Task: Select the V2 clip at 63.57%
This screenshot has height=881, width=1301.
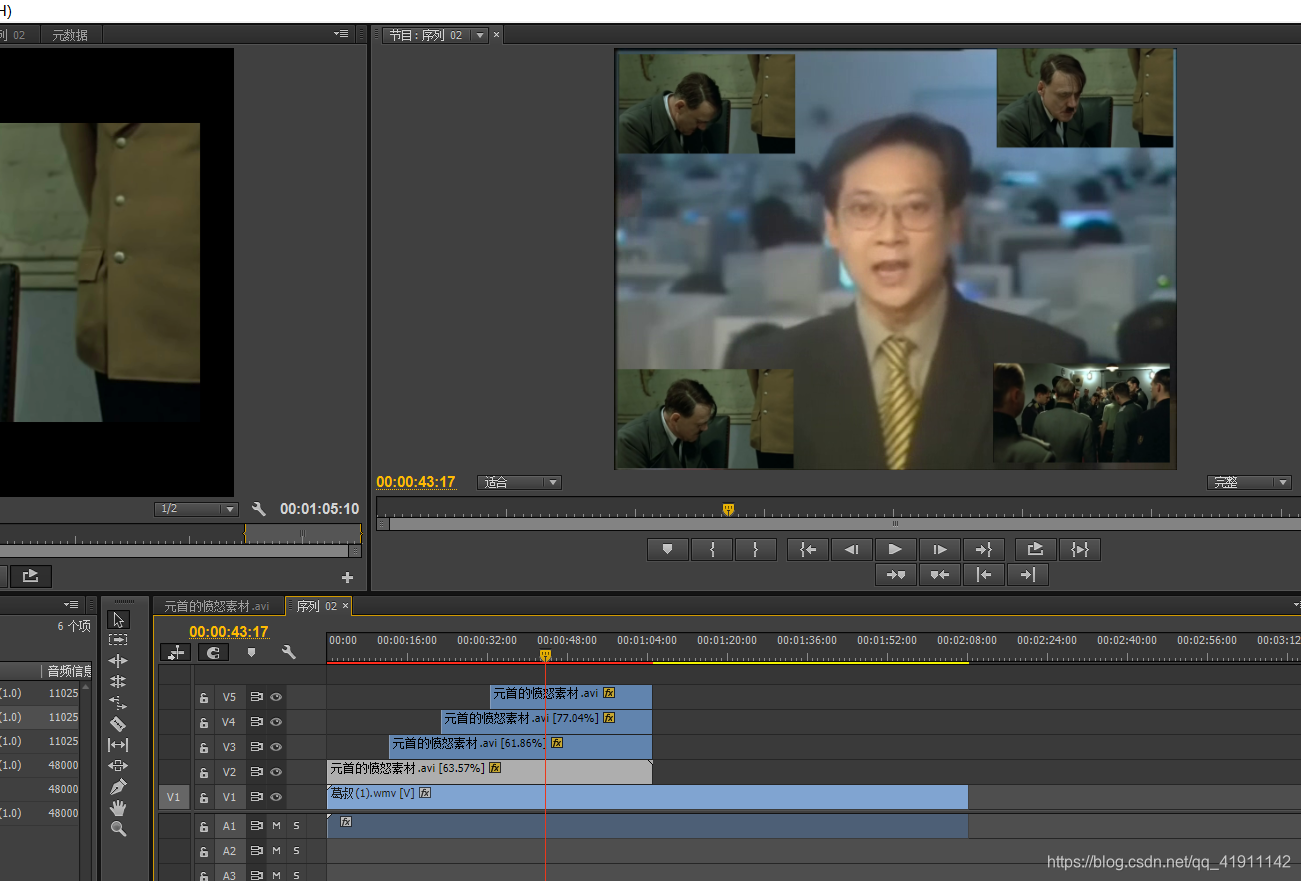Action: pyautogui.click(x=490, y=772)
